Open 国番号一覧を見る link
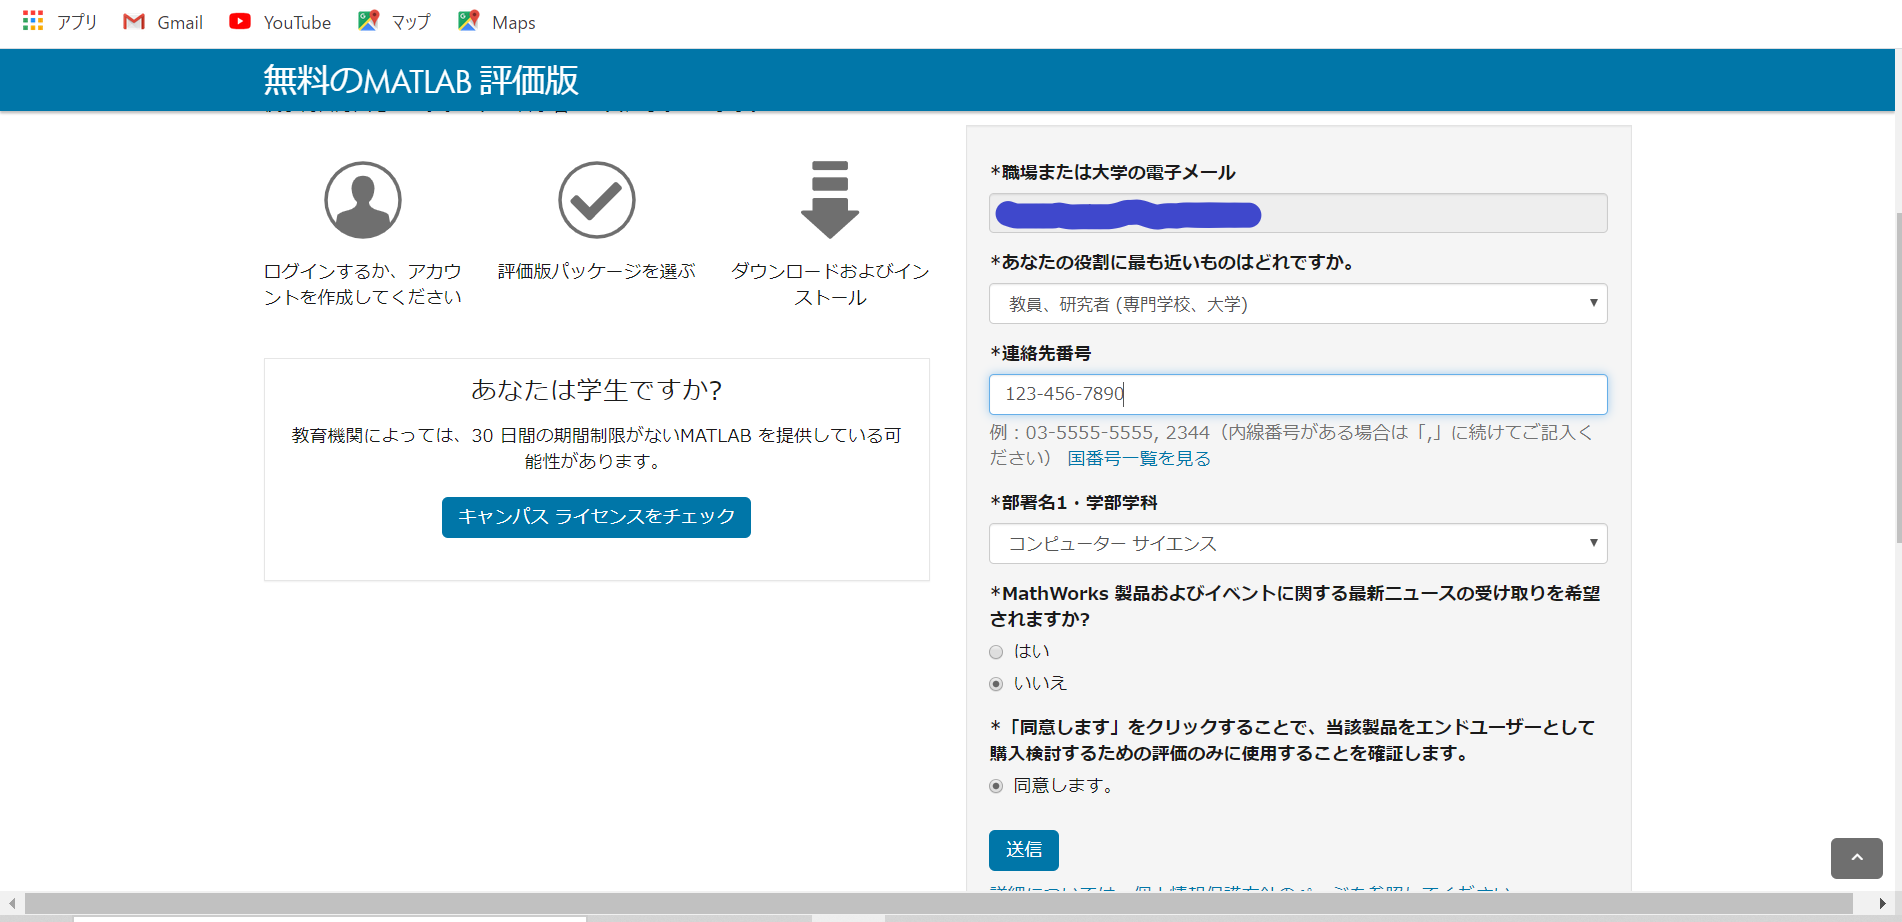Viewport: 1902px width, 922px height. tap(1139, 458)
